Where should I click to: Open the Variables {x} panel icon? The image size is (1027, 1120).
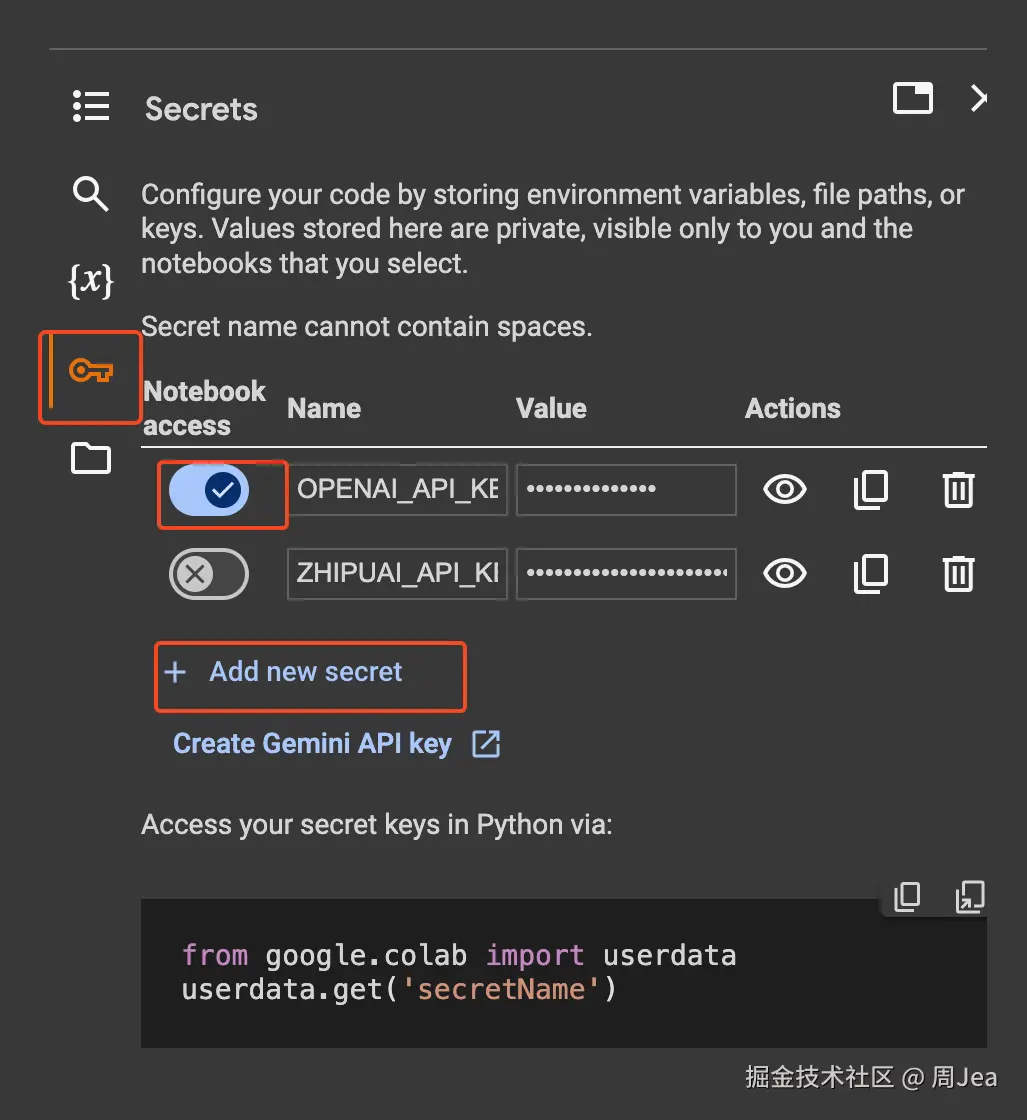tap(91, 282)
